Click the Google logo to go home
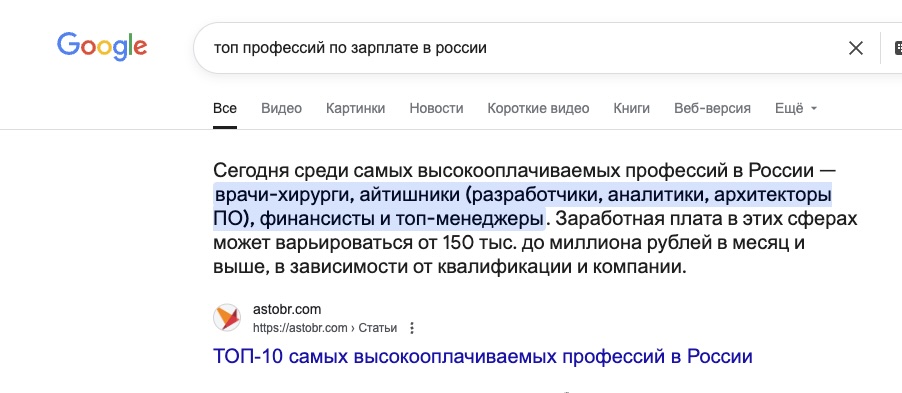Screen dimensions: 902x393 click(102, 47)
